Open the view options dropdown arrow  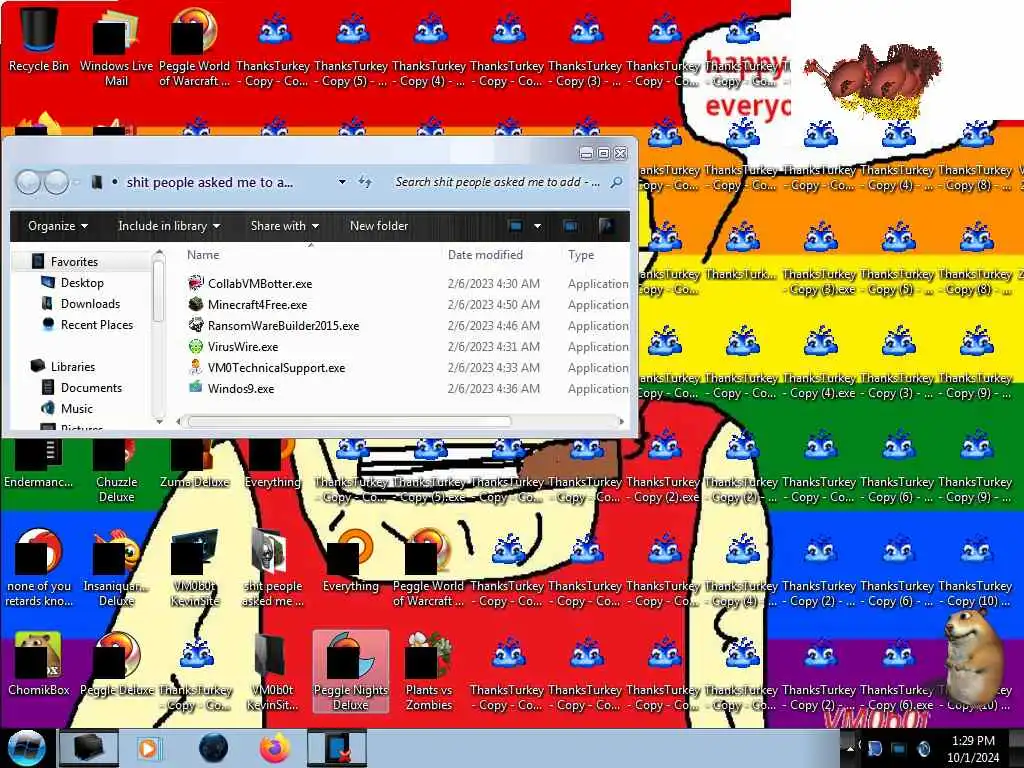click(537, 226)
